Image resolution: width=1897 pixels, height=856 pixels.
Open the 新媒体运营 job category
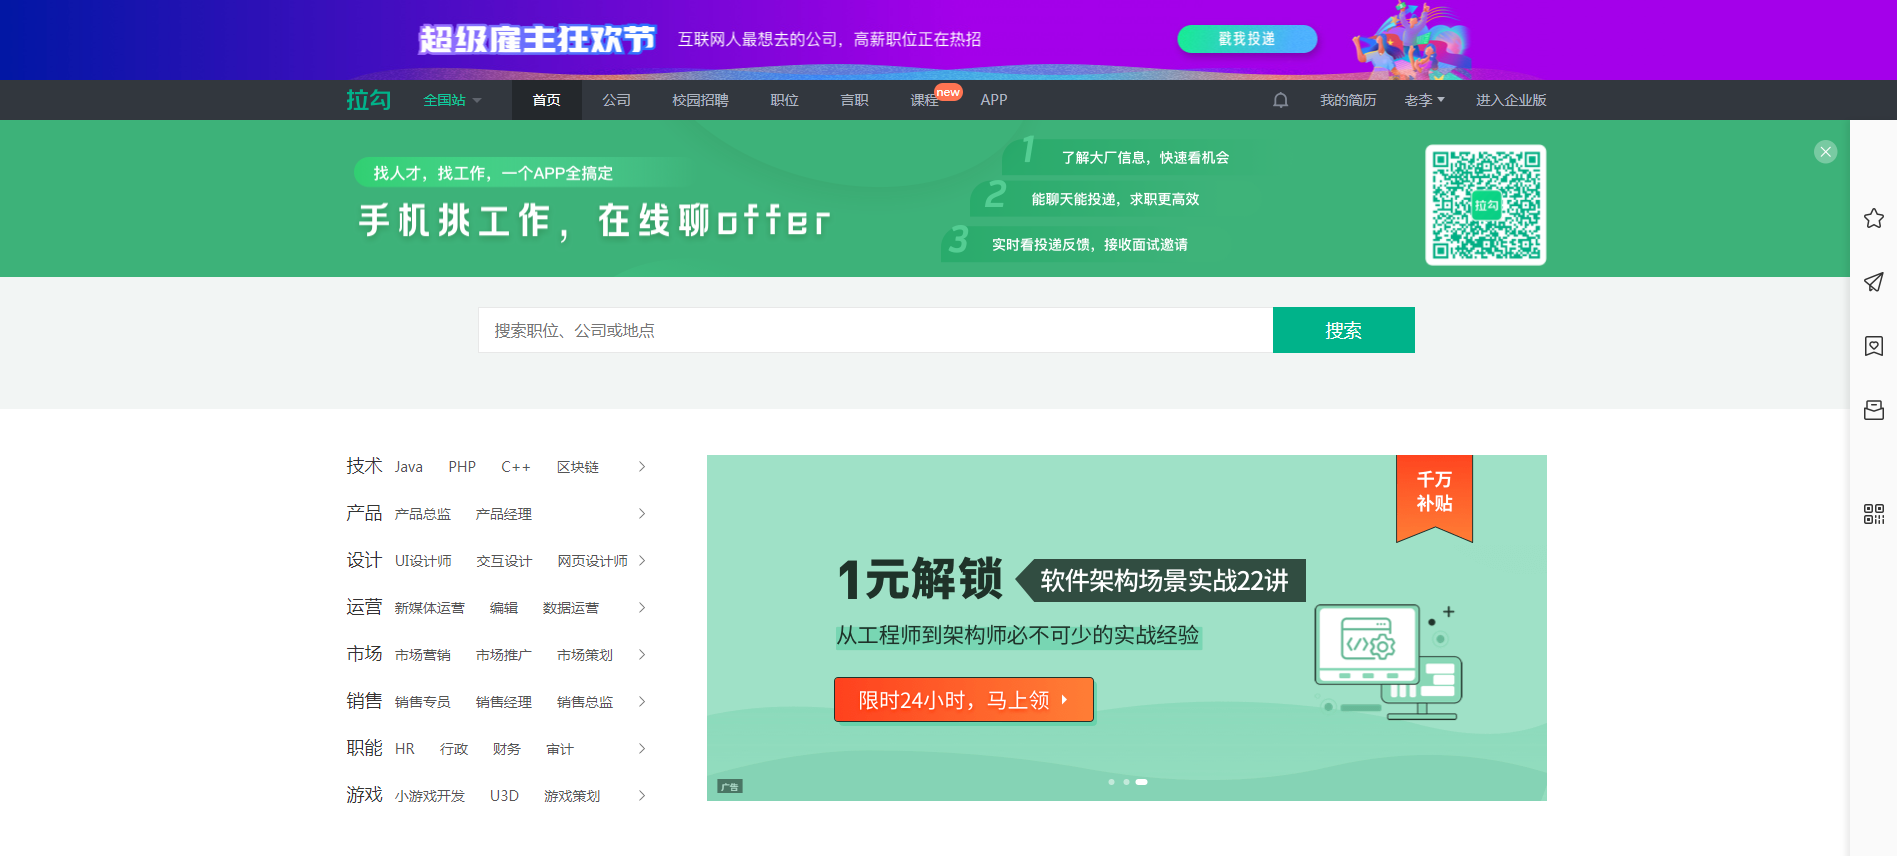pyautogui.click(x=429, y=608)
